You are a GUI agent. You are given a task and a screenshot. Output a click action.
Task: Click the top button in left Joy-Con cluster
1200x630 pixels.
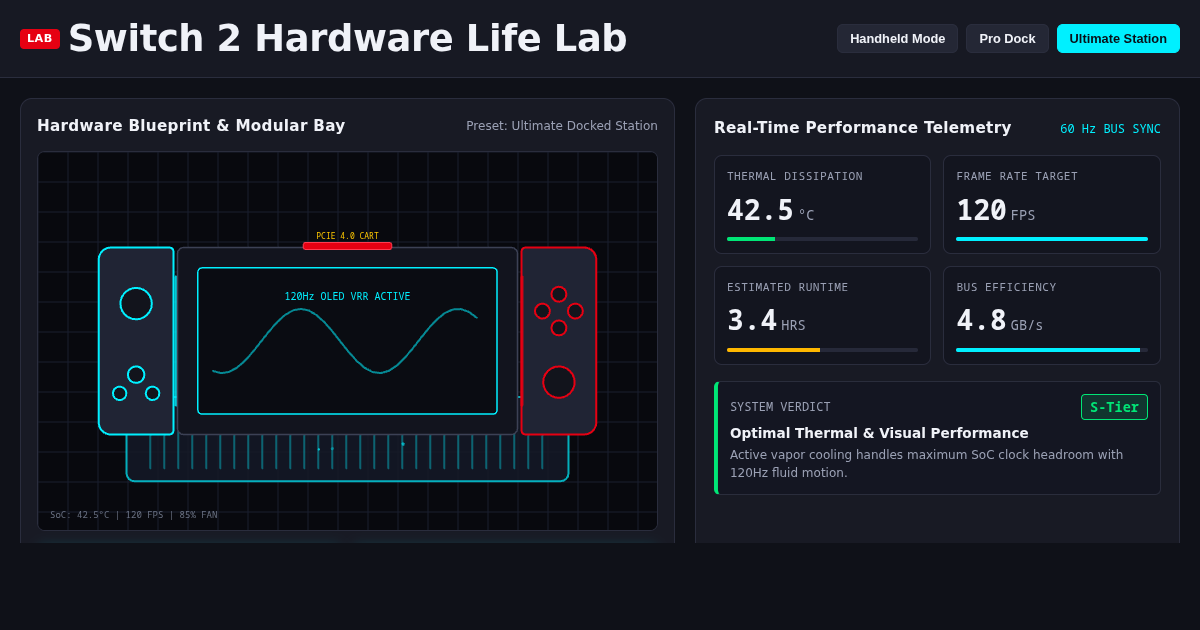tap(136, 375)
